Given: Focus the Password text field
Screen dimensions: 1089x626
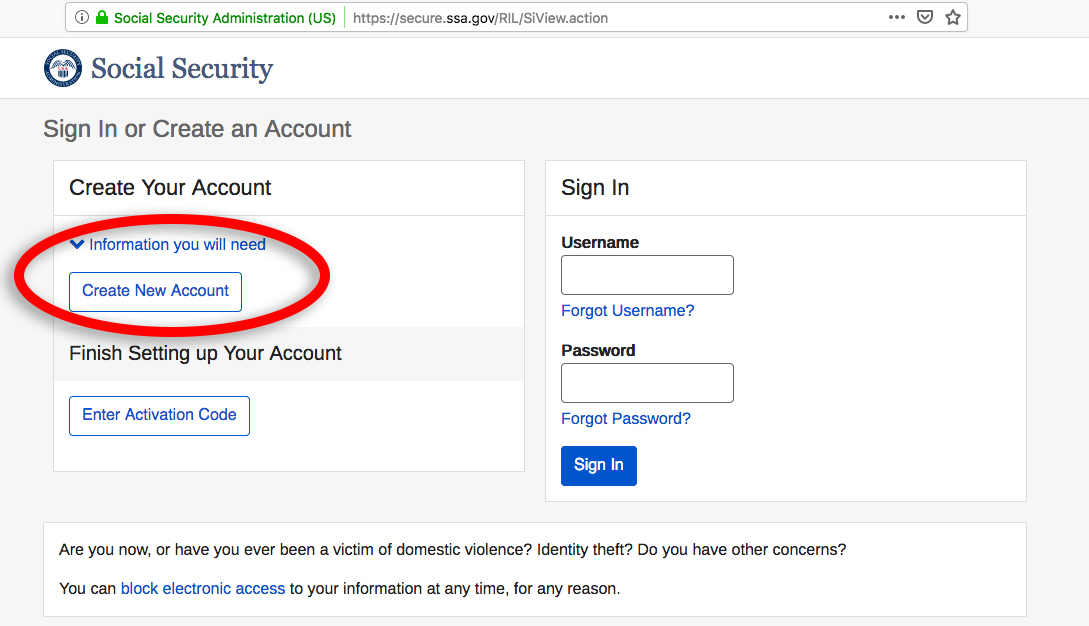Looking at the screenshot, I should point(647,383).
